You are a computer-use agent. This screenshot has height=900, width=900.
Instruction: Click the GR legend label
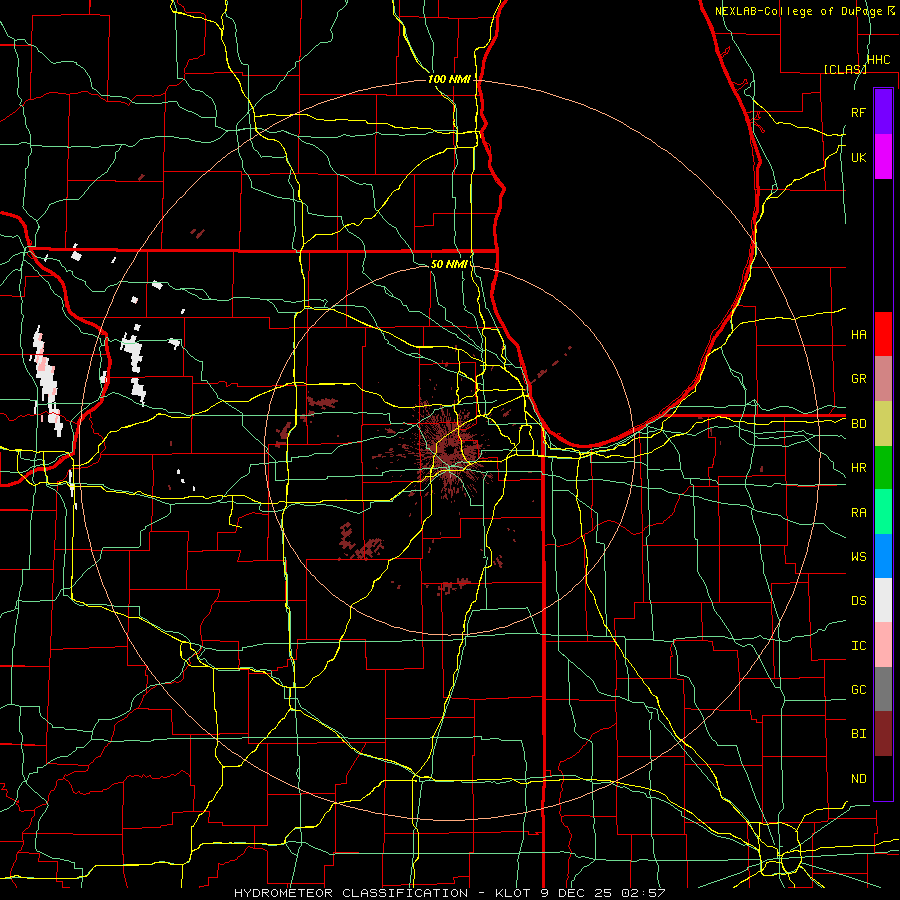point(858,379)
